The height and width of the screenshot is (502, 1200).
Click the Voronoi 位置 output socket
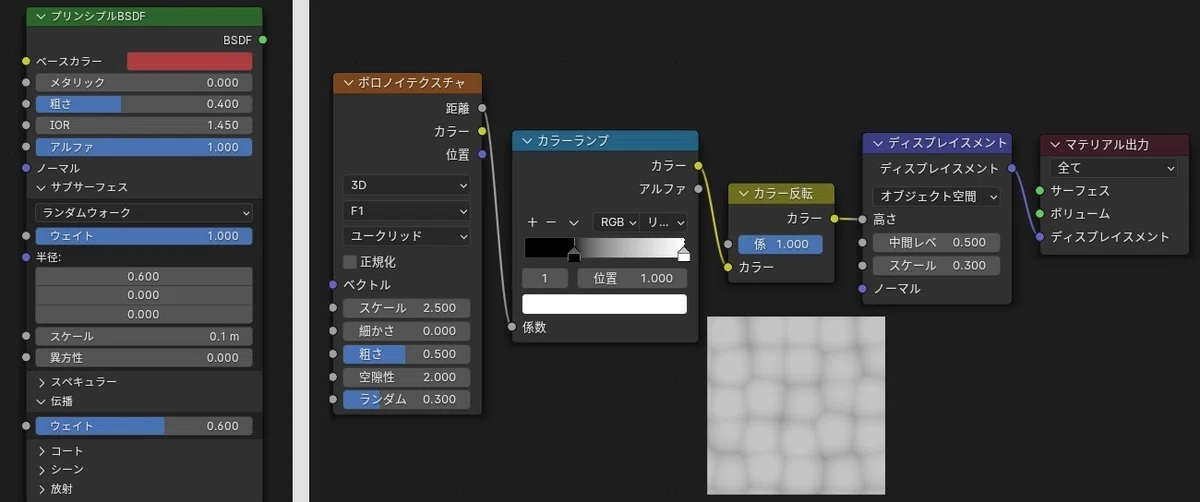482,154
